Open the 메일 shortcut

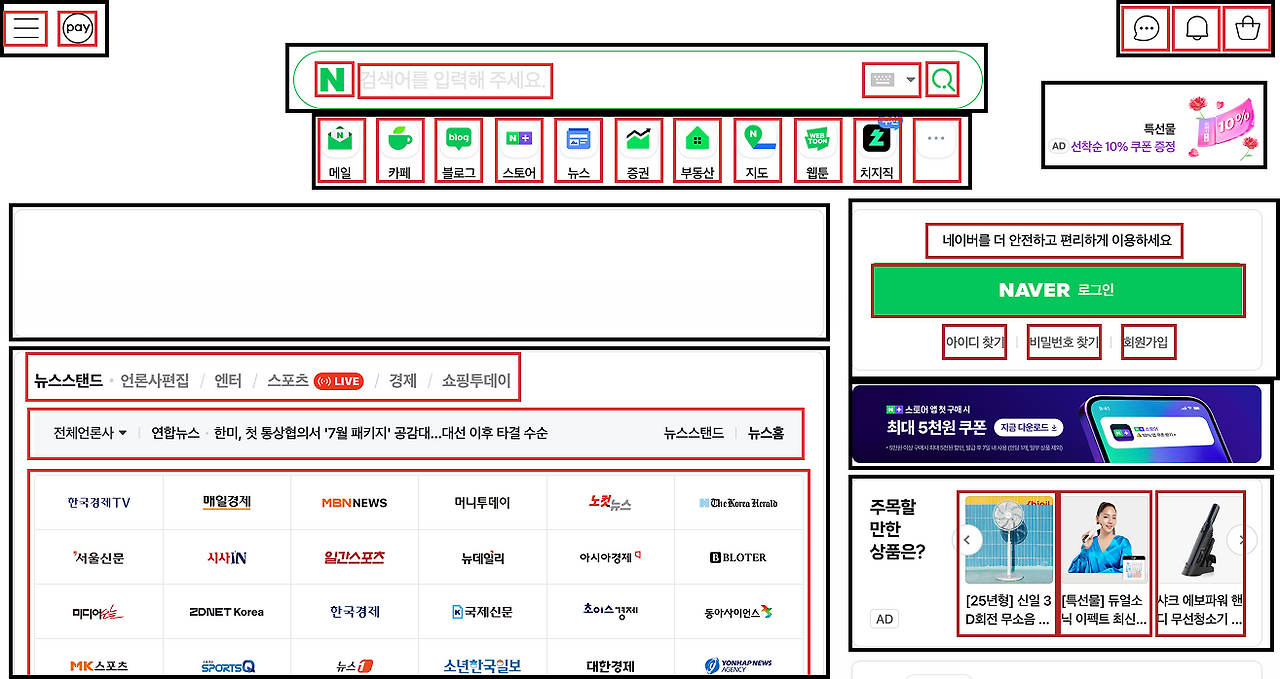tap(340, 150)
